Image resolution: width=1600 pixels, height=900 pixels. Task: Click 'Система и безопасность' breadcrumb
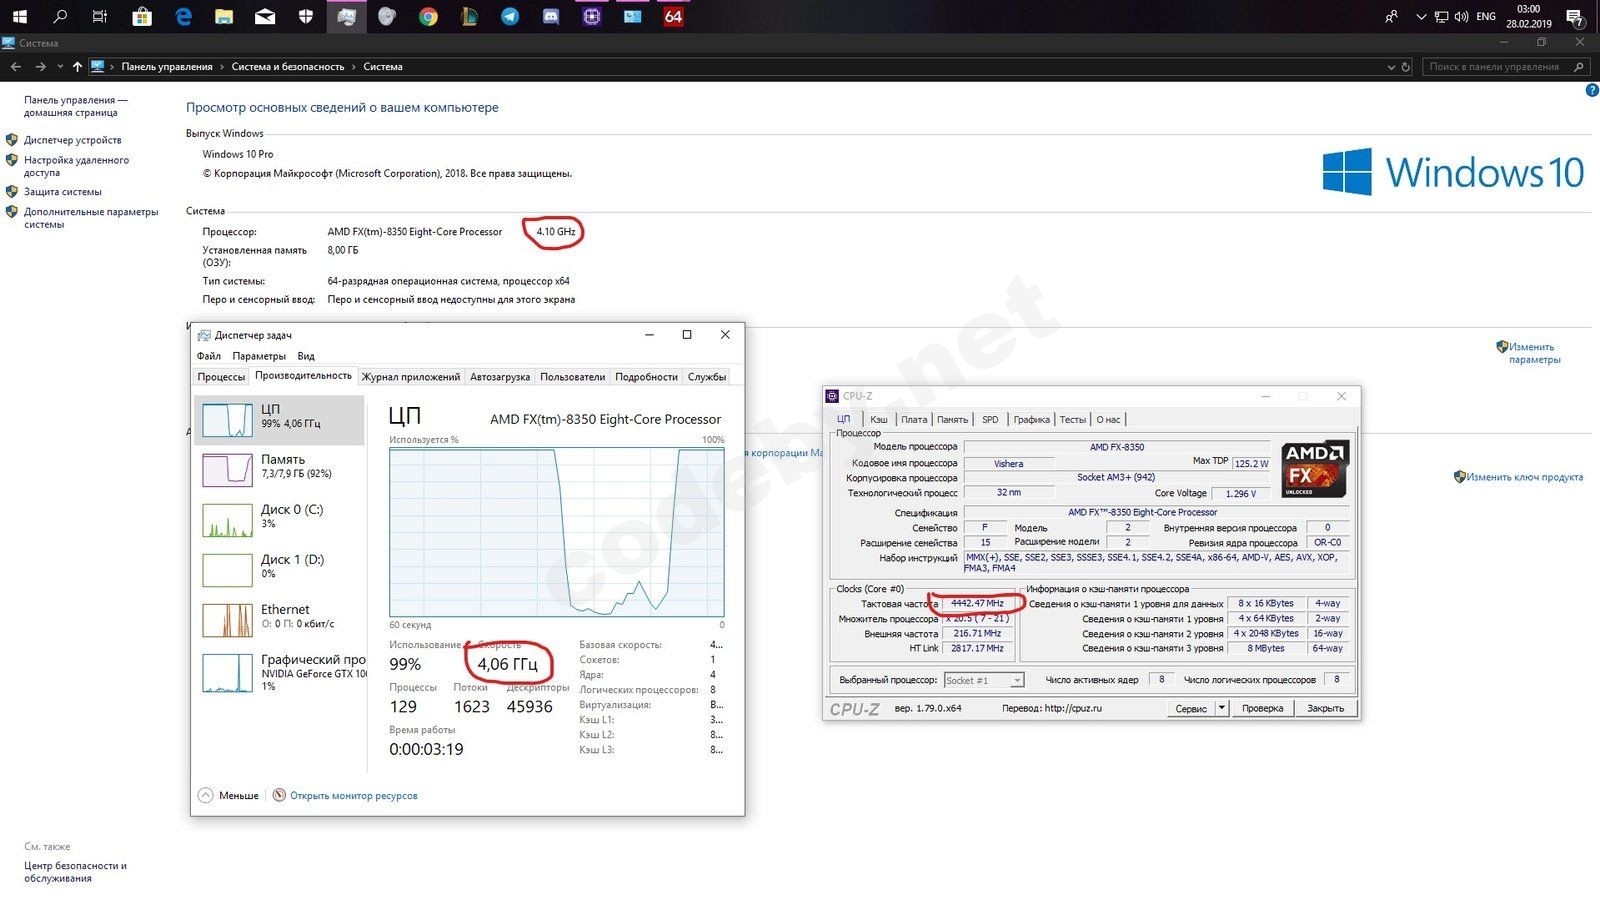click(x=288, y=67)
